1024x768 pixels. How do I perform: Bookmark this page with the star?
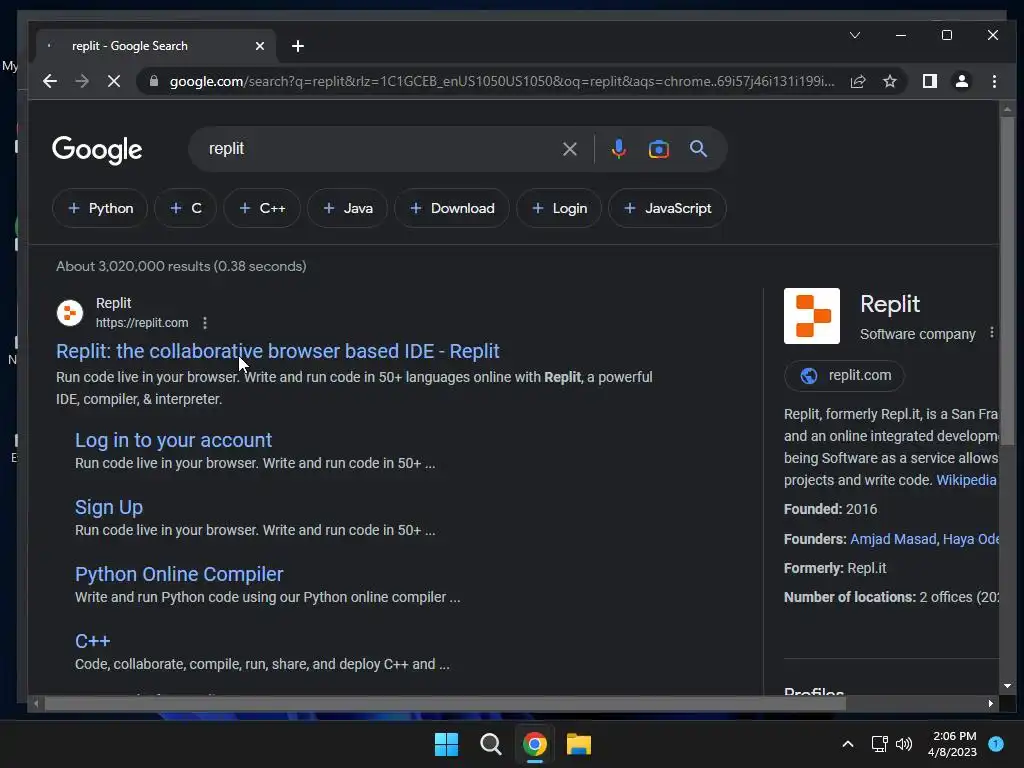click(x=889, y=81)
